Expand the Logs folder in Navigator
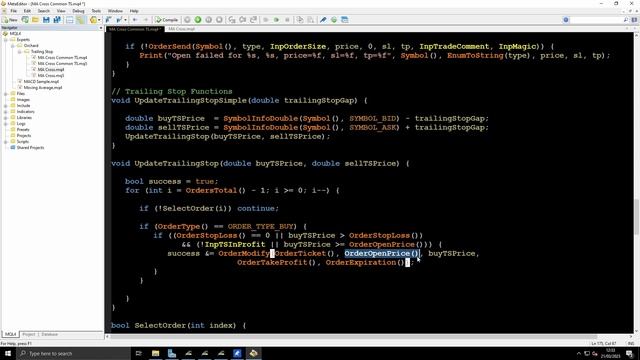Screen dimensions: 640x360 click(x=6, y=124)
